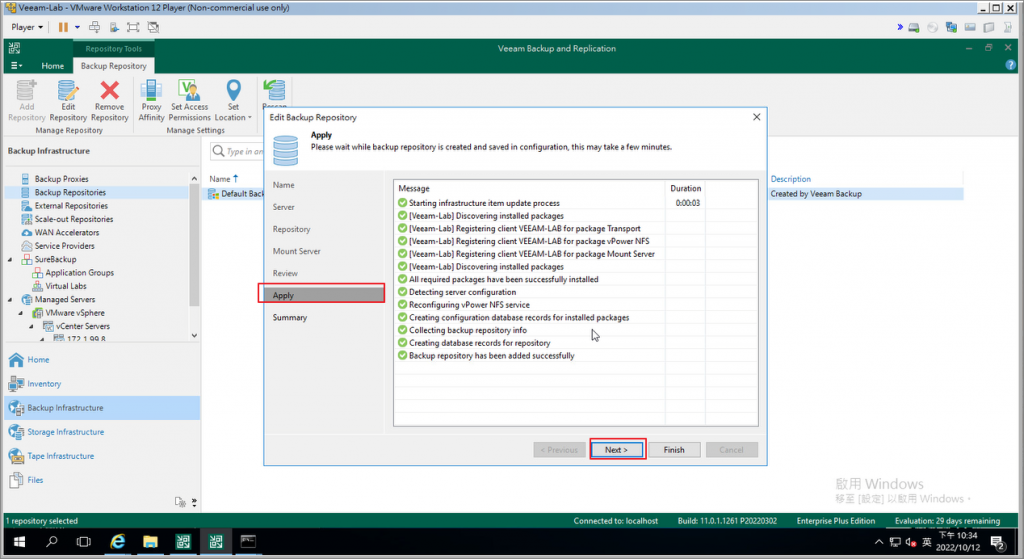Select Backup Repositories tree node
1024x559 pixels.
(x=70, y=193)
